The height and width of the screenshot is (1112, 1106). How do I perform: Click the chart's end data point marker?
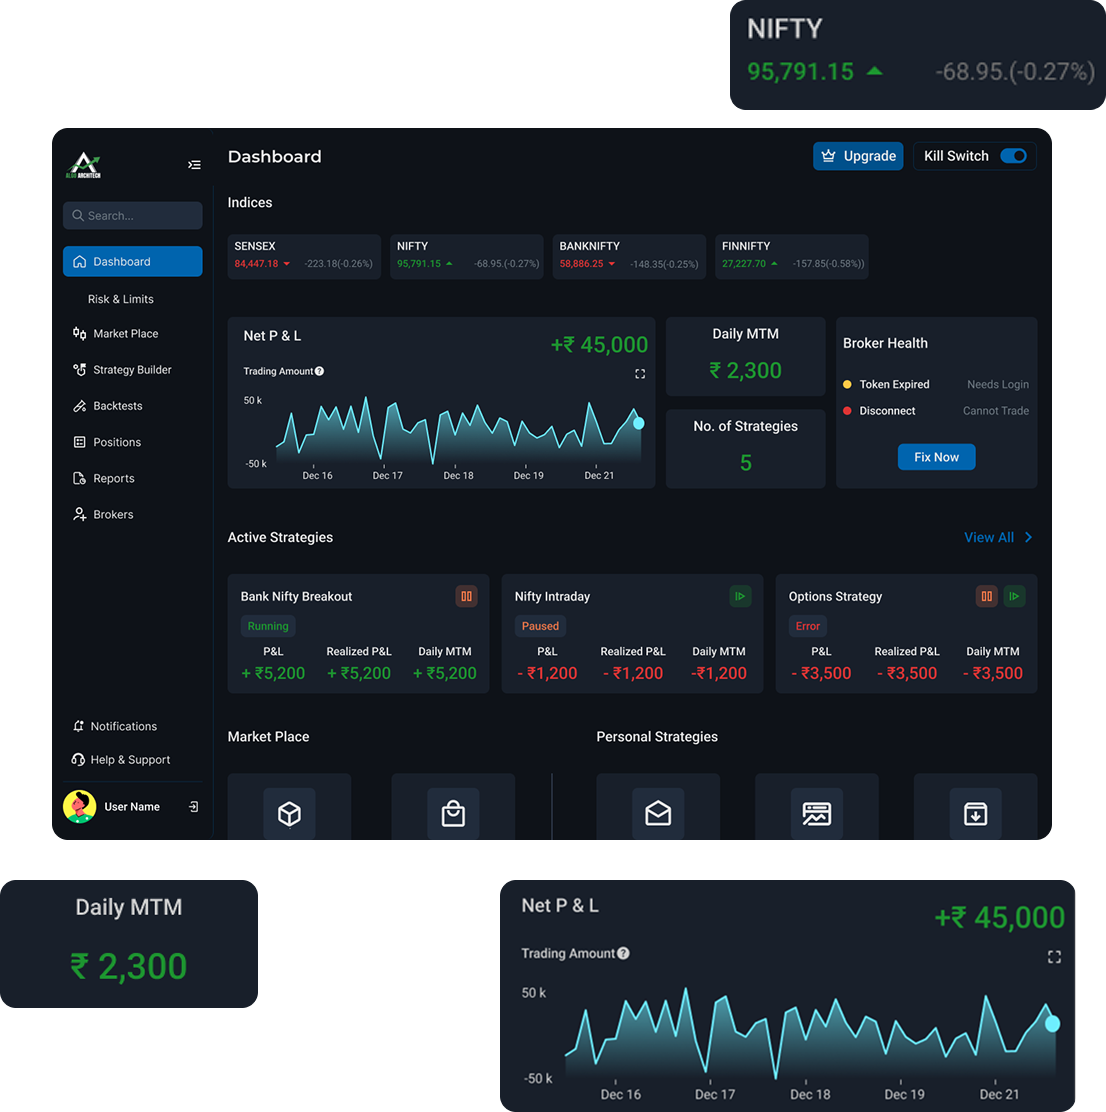[x=638, y=423]
